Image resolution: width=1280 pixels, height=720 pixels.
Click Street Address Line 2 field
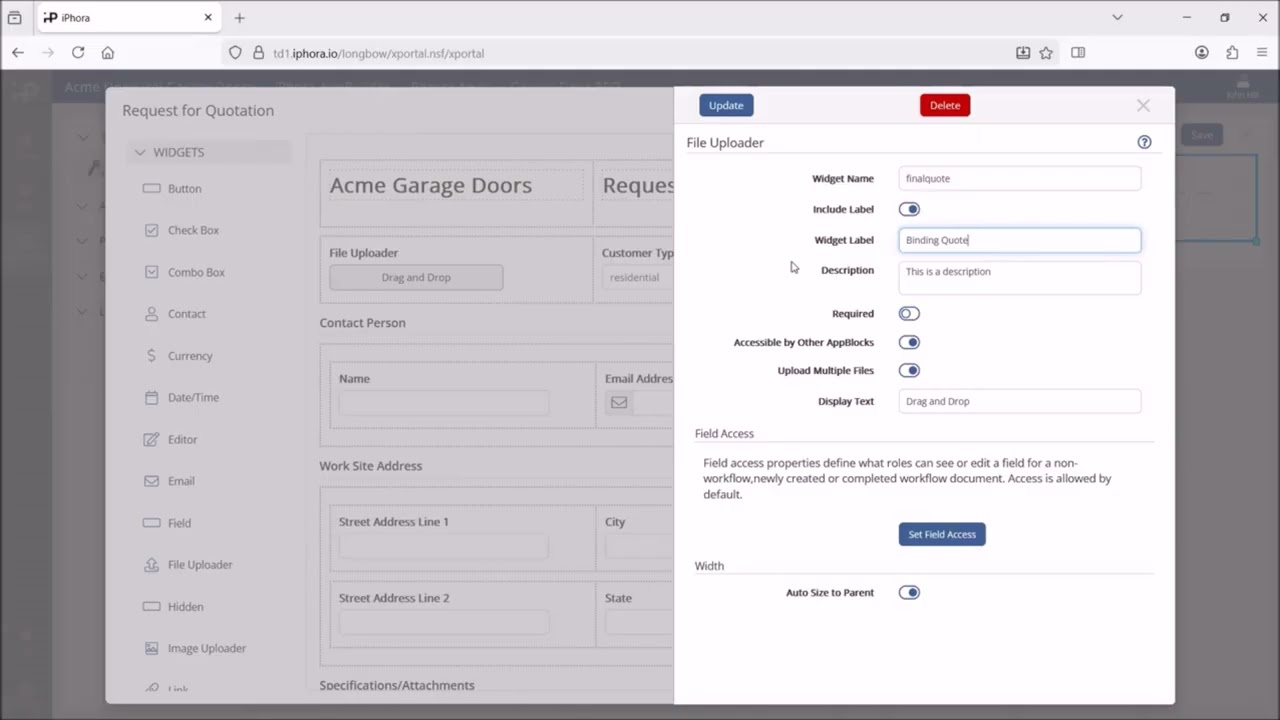[x=443, y=622]
